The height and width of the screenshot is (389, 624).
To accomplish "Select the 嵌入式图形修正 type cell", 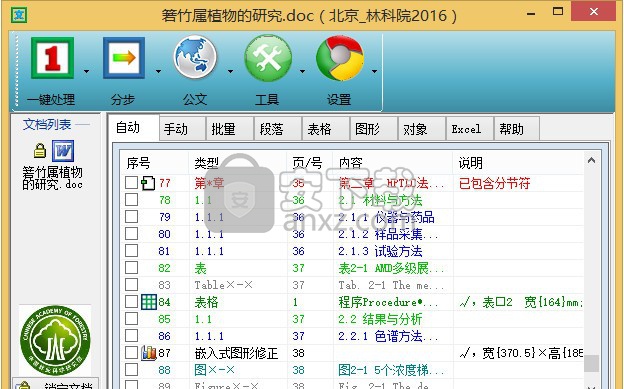I will pyautogui.click(x=236, y=353).
